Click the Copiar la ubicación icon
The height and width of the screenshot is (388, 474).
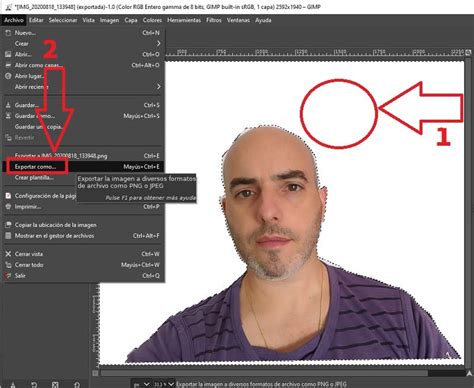point(8,225)
